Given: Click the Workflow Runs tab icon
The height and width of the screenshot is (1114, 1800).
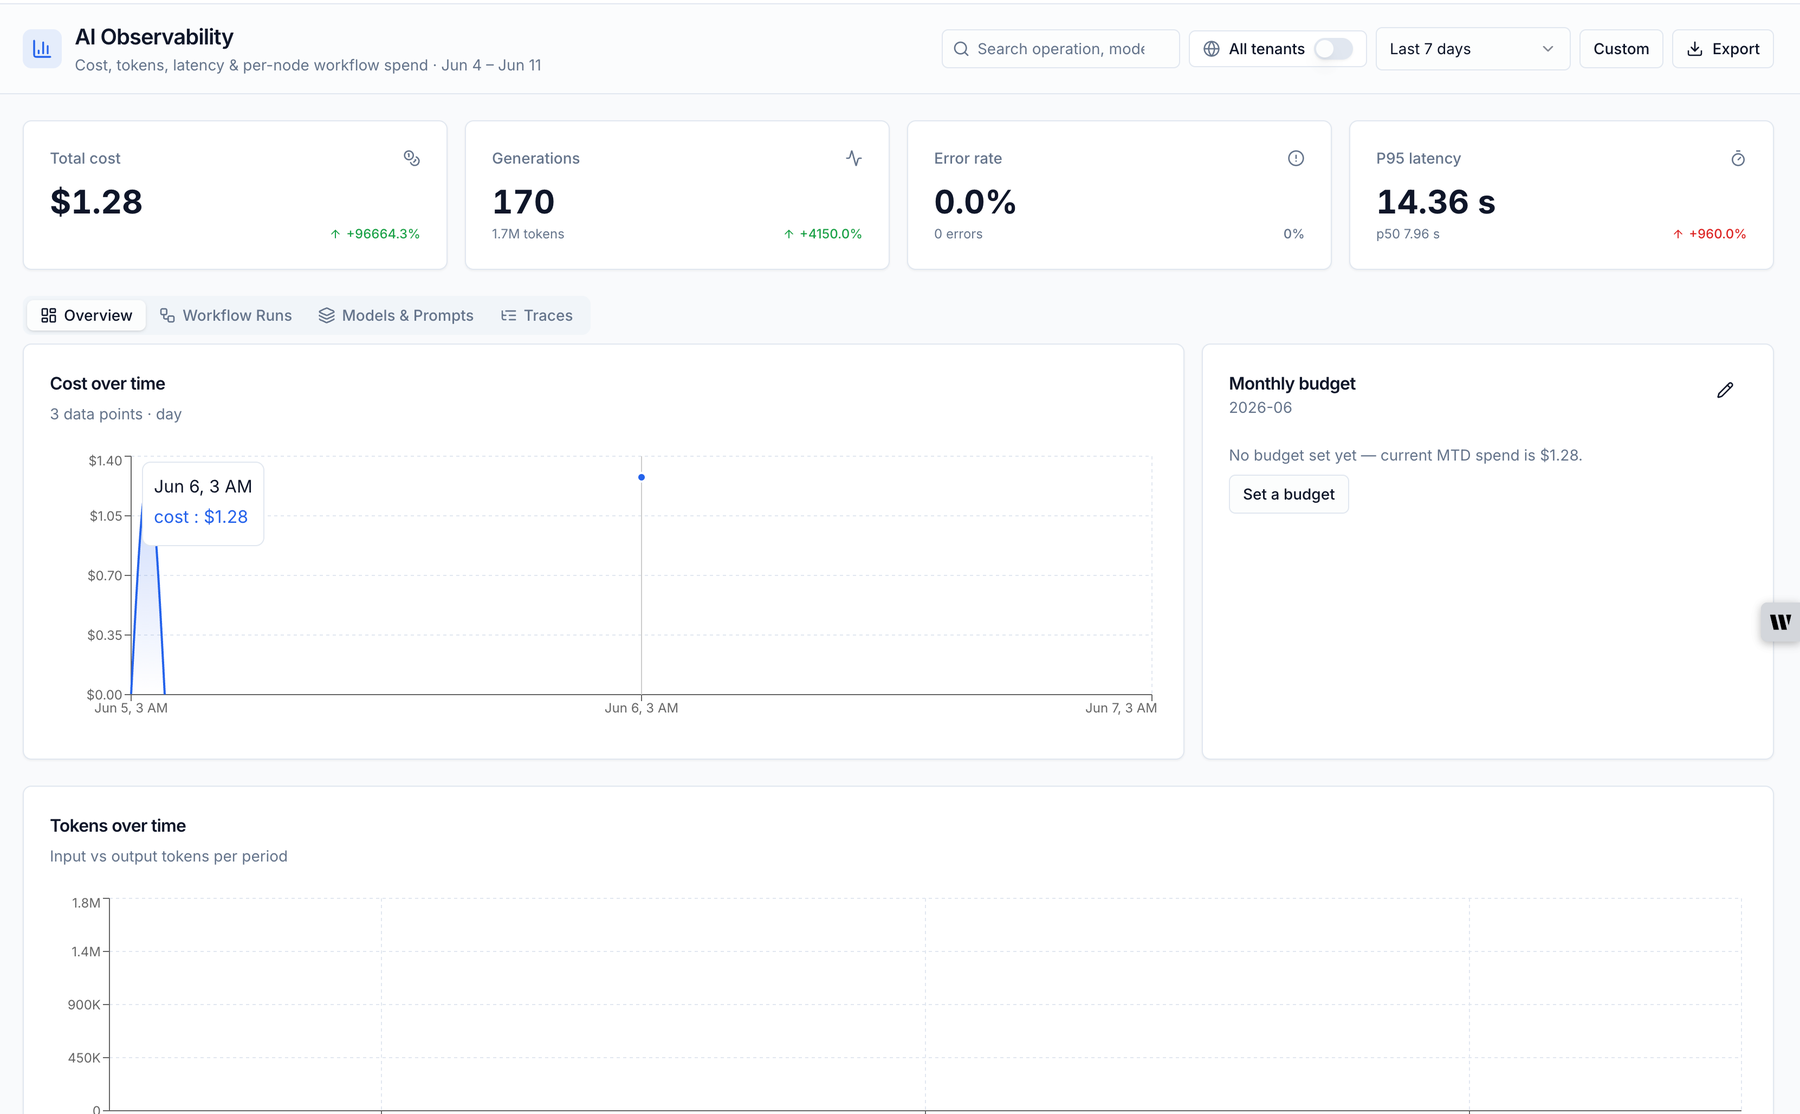Looking at the screenshot, I should (x=167, y=315).
